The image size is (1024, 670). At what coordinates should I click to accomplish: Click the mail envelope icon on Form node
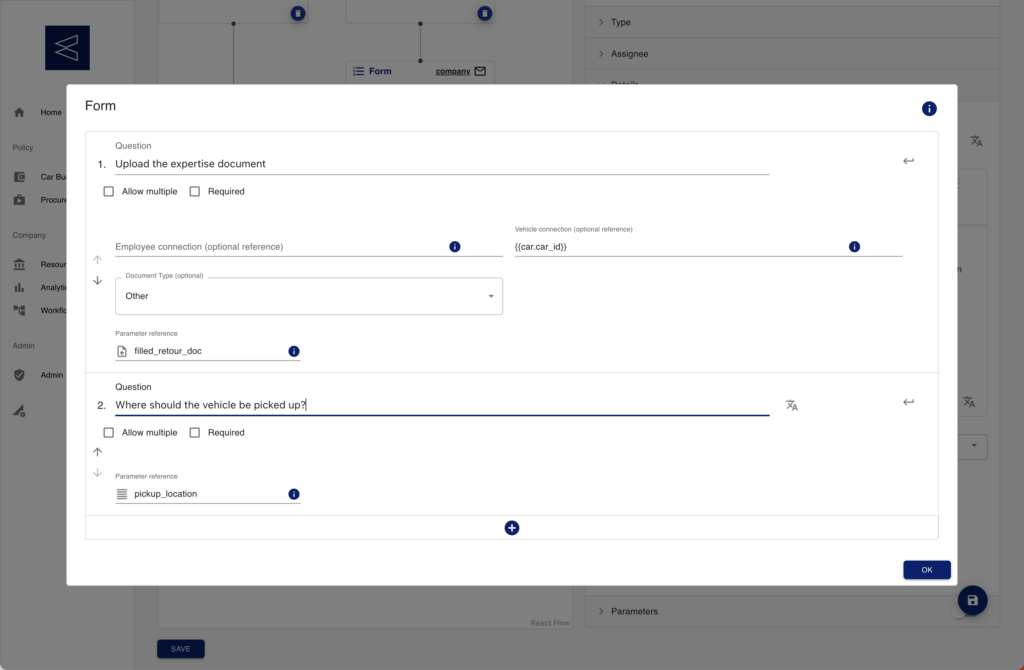click(x=480, y=71)
